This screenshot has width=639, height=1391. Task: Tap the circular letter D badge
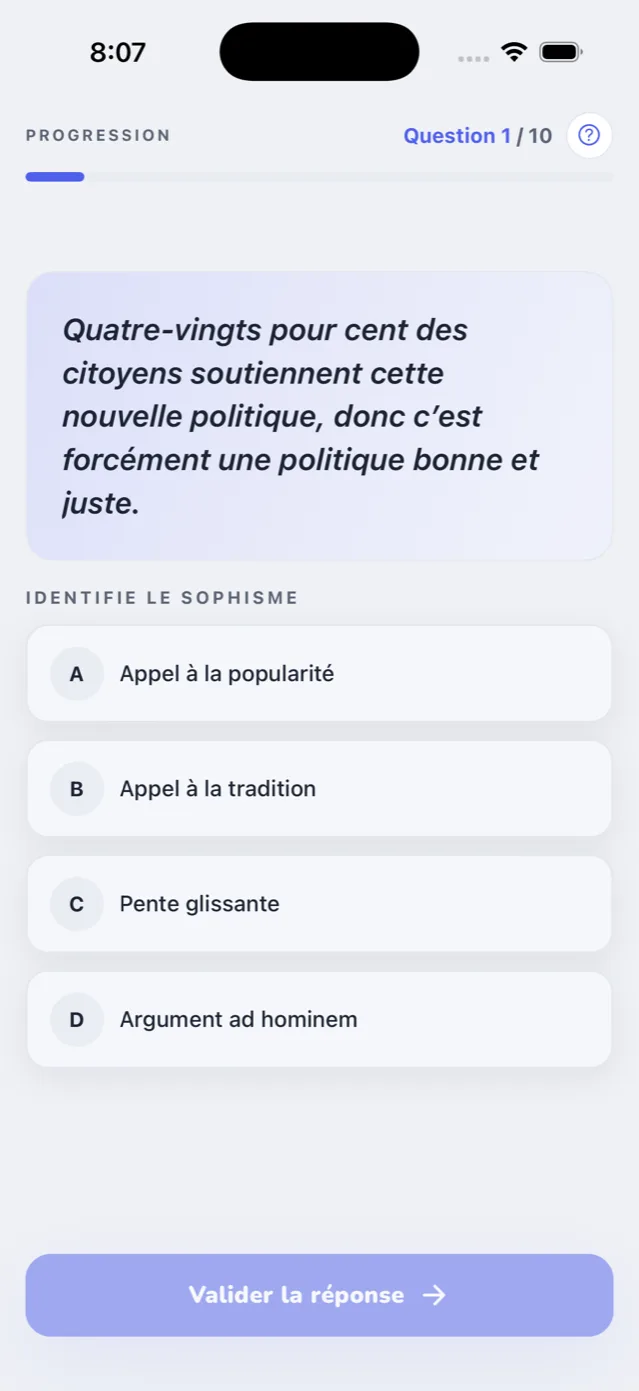tap(77, 1020)
